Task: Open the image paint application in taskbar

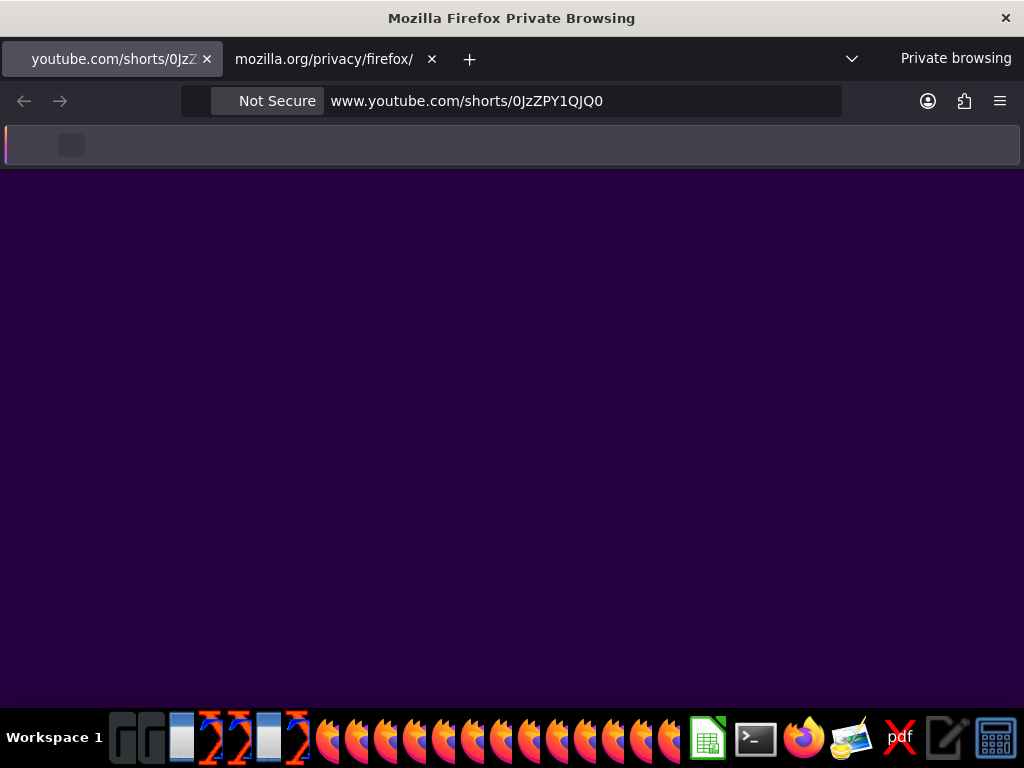Action: [x=852, y=739]
